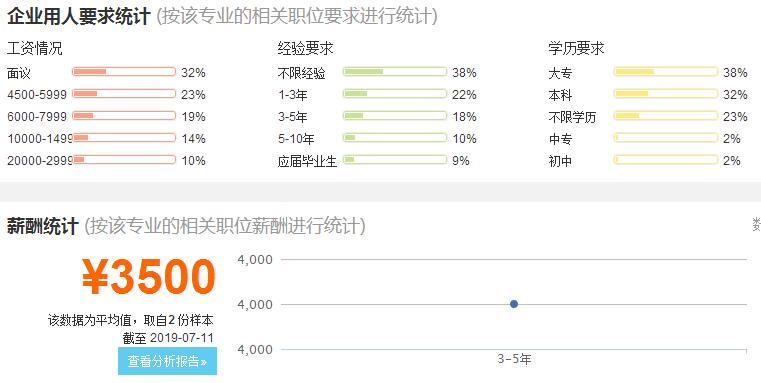The image size is (761, 383).
Task: Click the 经验要求 column heading
Action: (305, 49)
